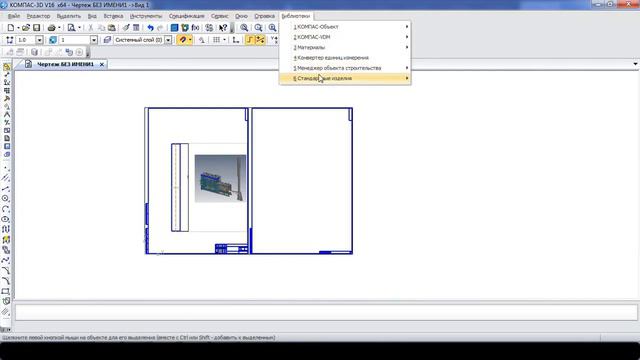
Task: Expand the КОМПАС-Объект submenu arrow
Action: [407, 27]
